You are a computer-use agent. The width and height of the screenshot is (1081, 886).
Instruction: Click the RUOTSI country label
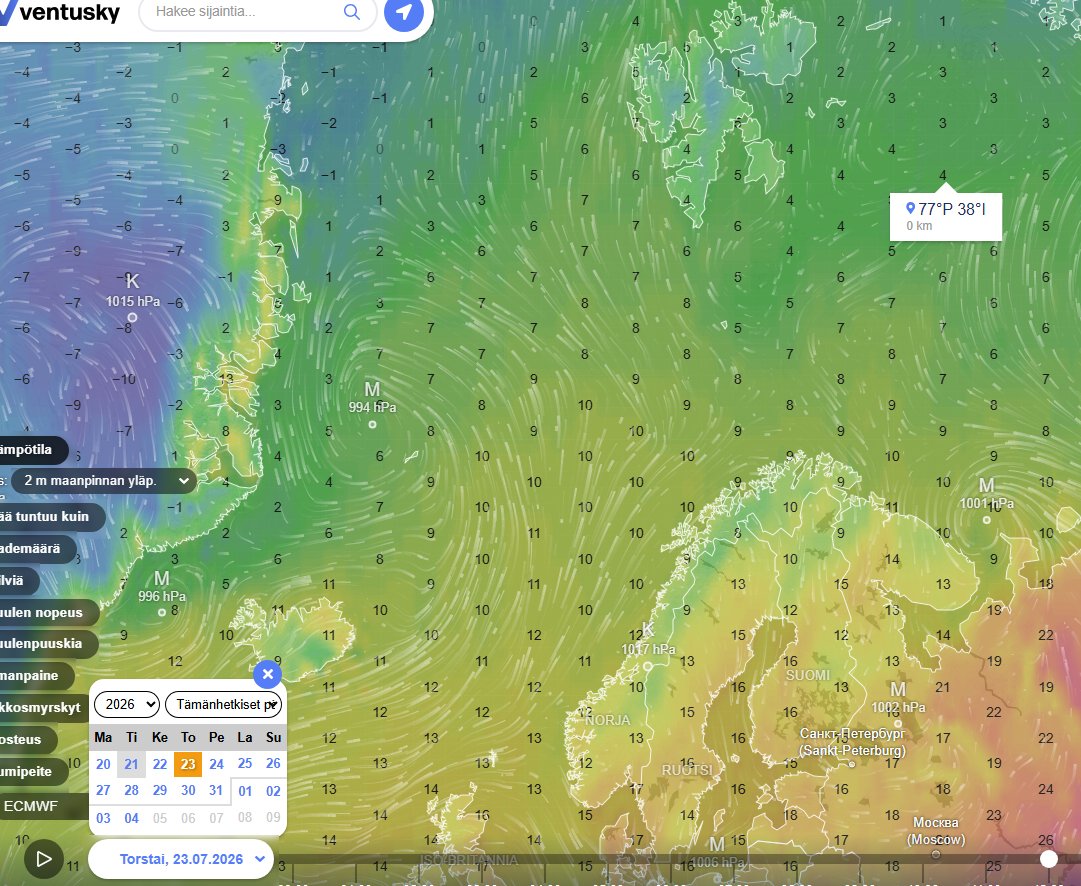tap(687, 770)
